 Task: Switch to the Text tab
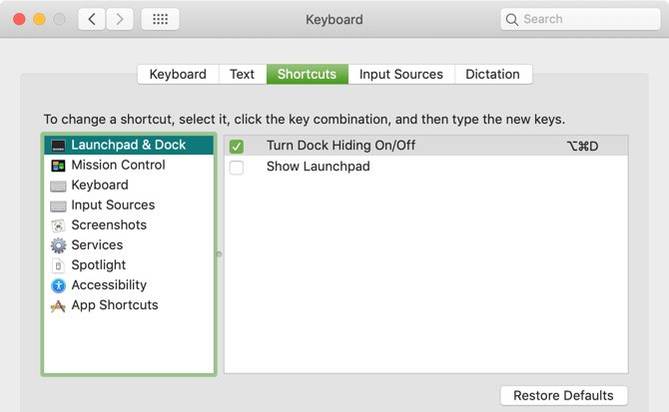tap(242, 74)
